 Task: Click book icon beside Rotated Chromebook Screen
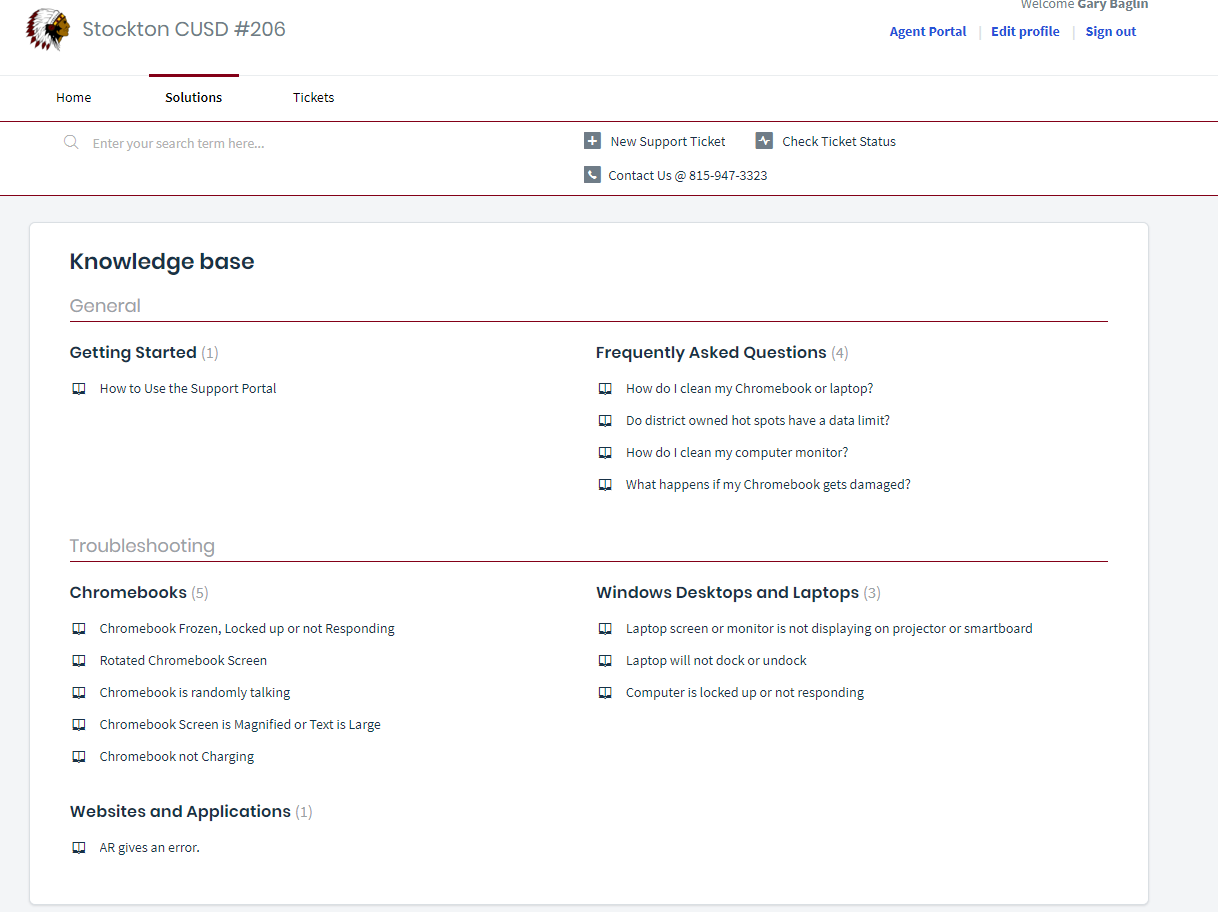(79, 661)
